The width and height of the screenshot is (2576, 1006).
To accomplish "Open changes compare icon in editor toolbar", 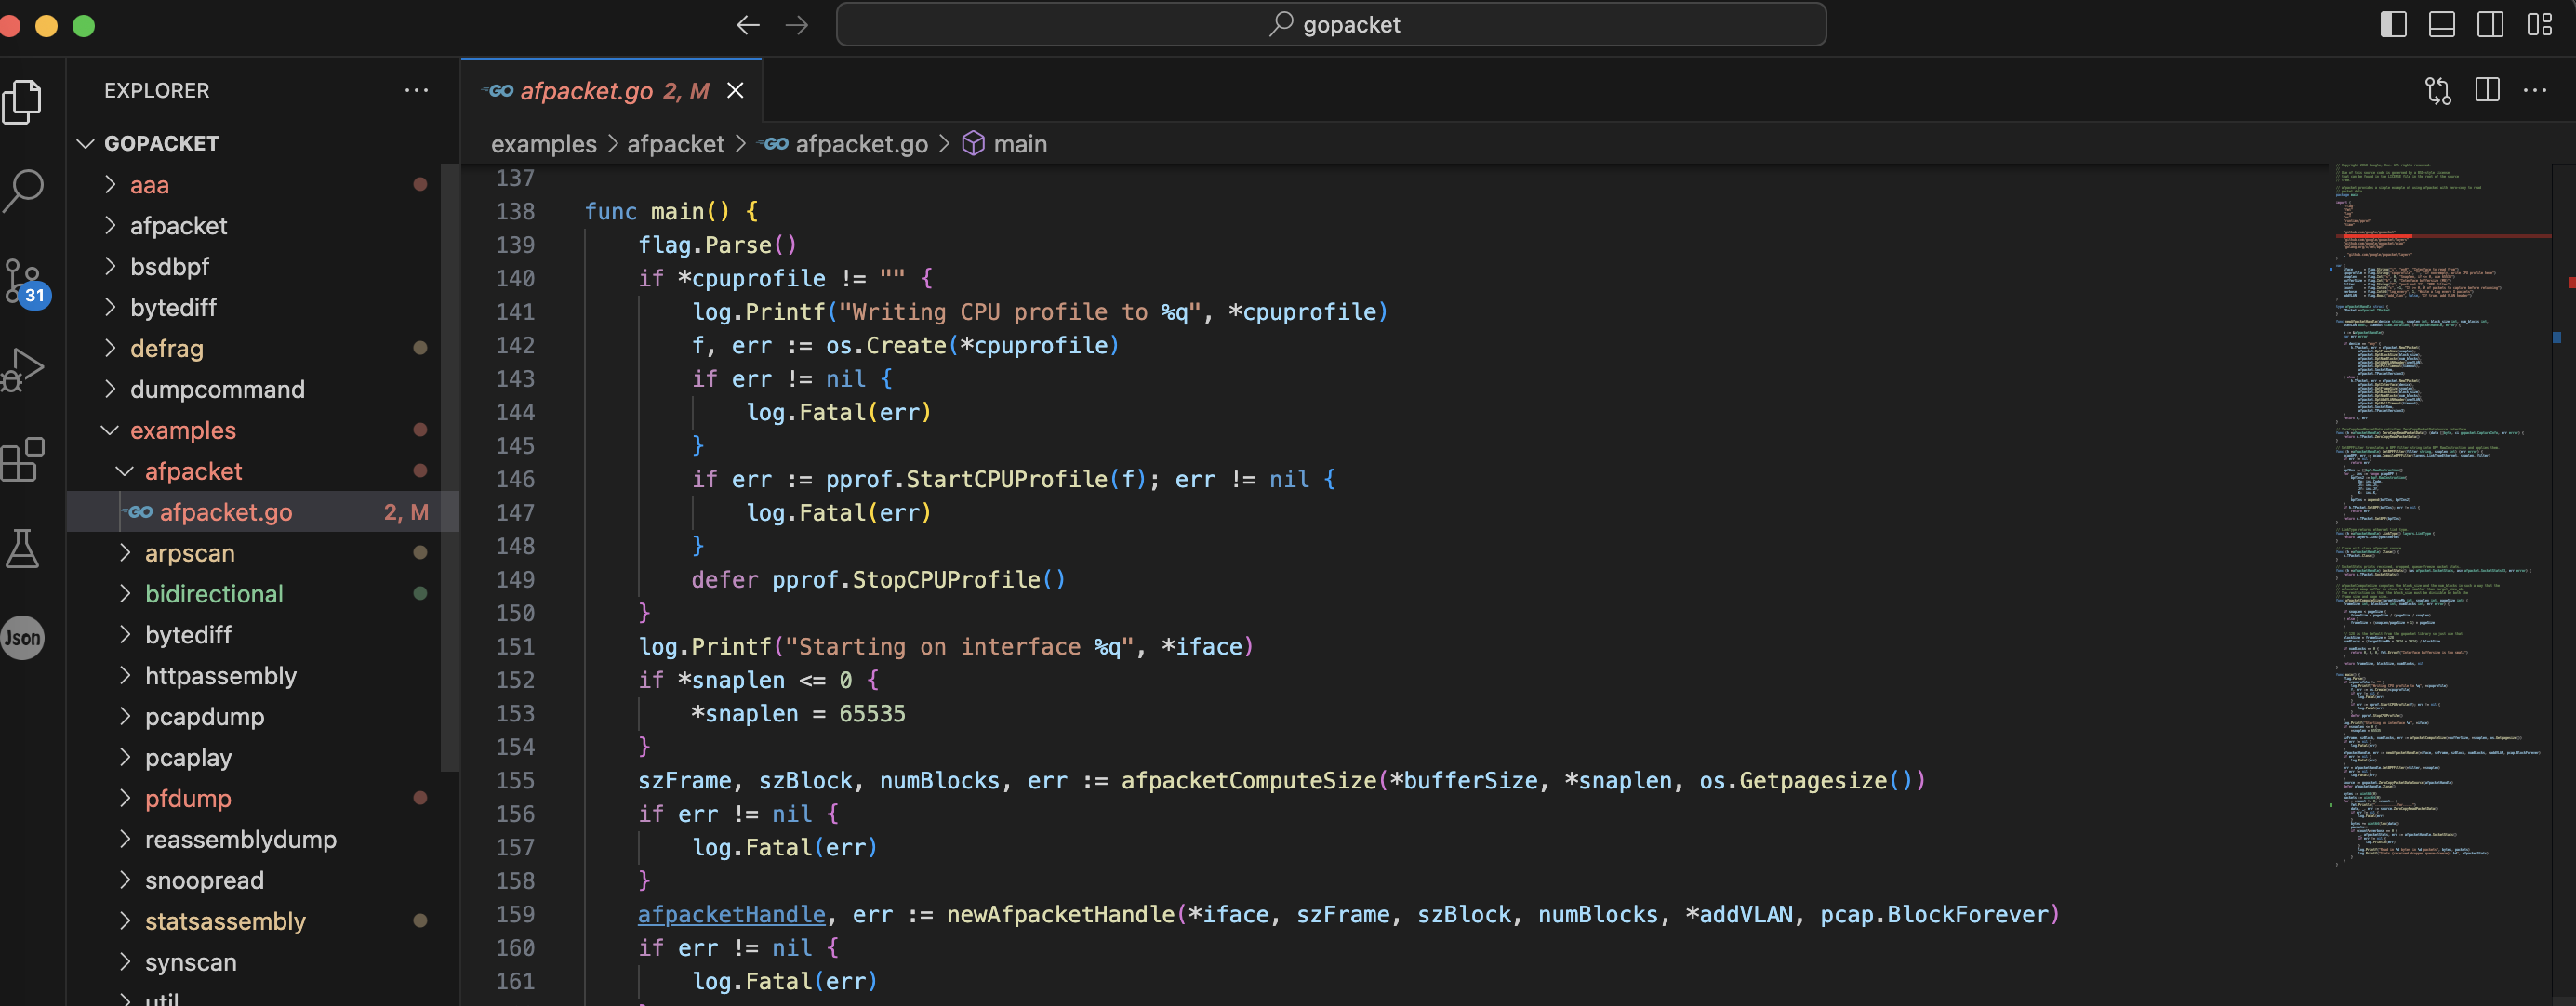I will pos(2438,91).
